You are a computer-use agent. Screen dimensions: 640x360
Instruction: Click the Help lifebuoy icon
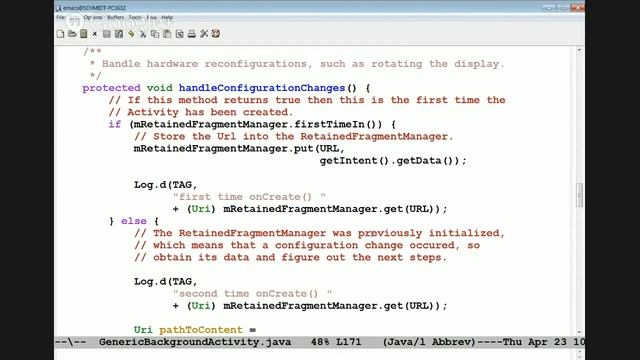[216, 34]
